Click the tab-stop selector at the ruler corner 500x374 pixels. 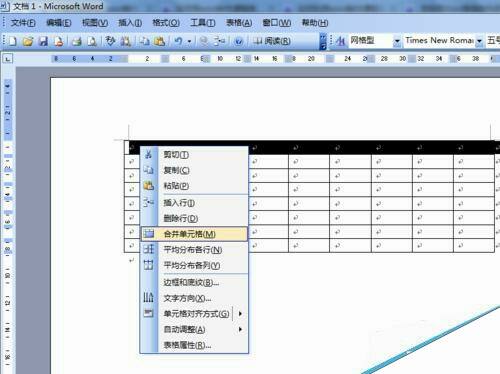coord(7,59)
